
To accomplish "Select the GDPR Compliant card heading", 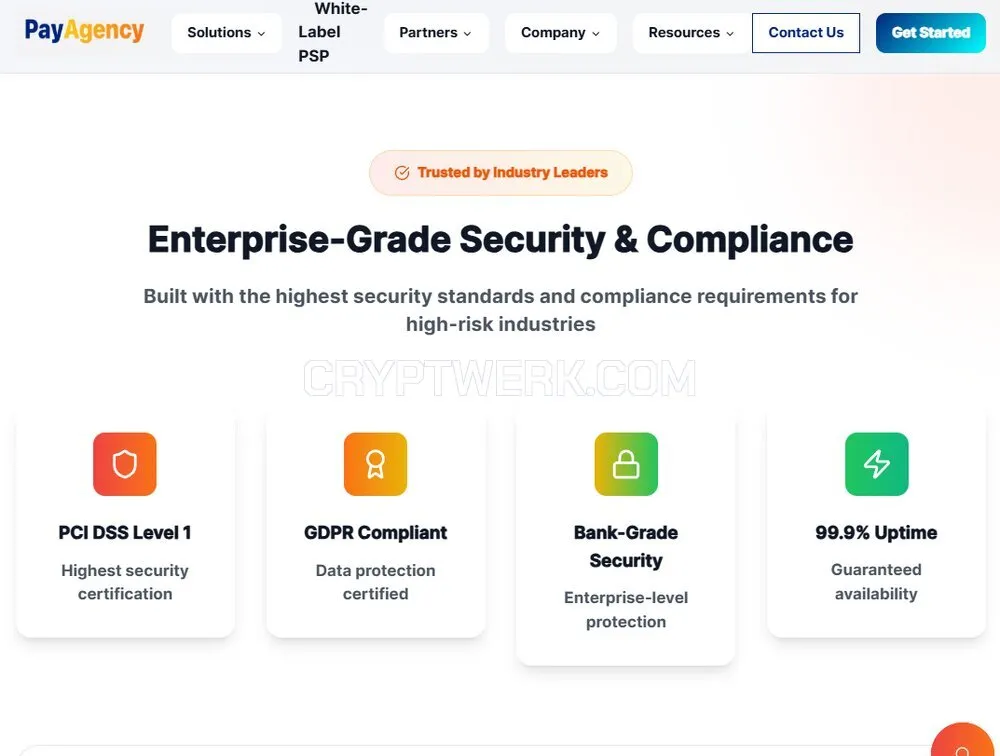I will 376,533.
